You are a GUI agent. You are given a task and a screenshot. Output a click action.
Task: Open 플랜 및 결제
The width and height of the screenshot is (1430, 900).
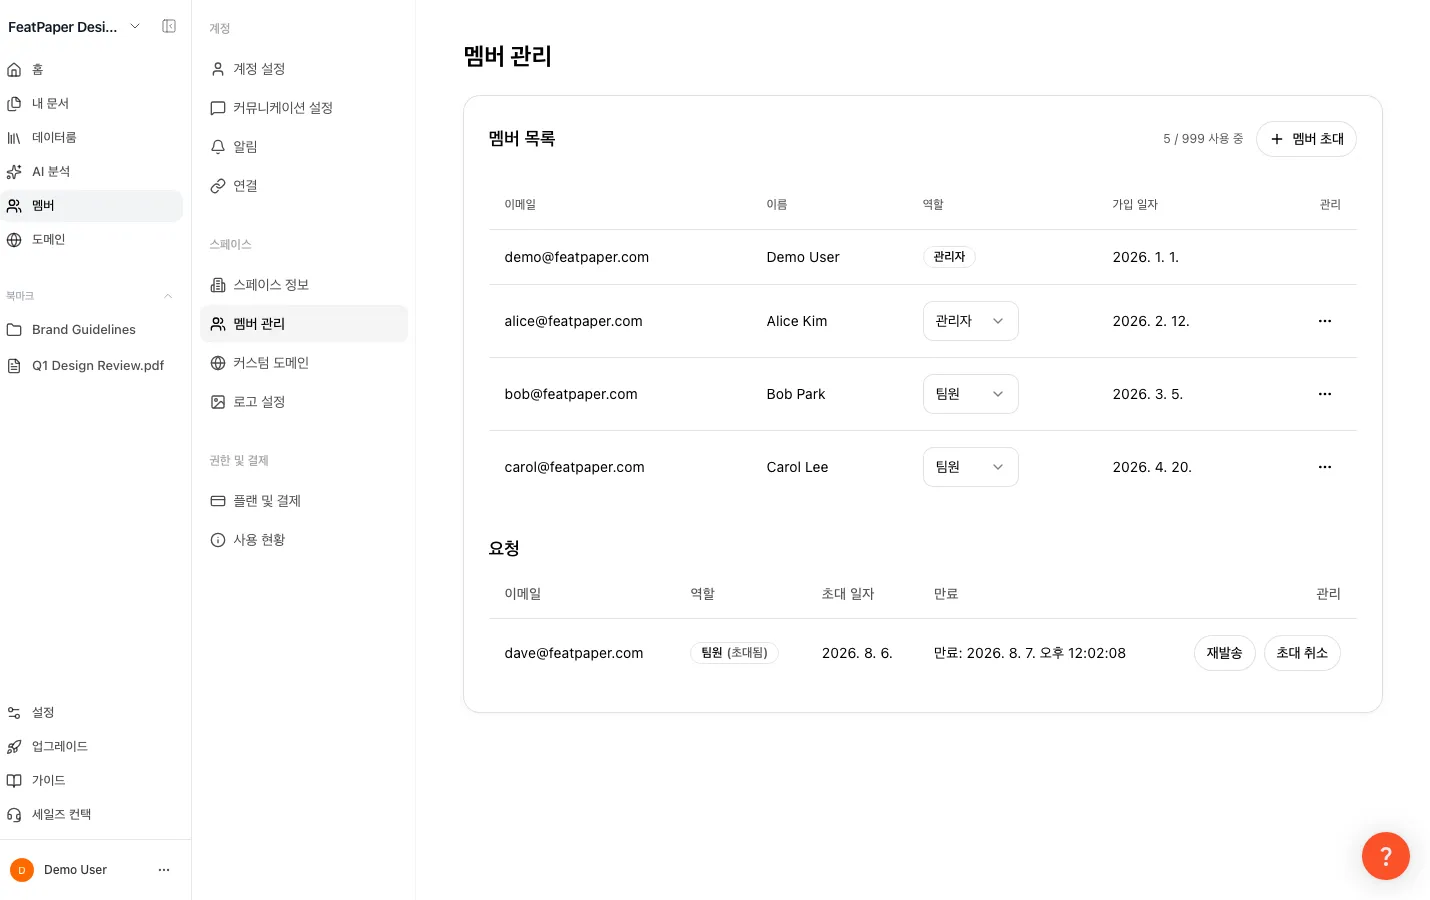(x=304, y=501)
